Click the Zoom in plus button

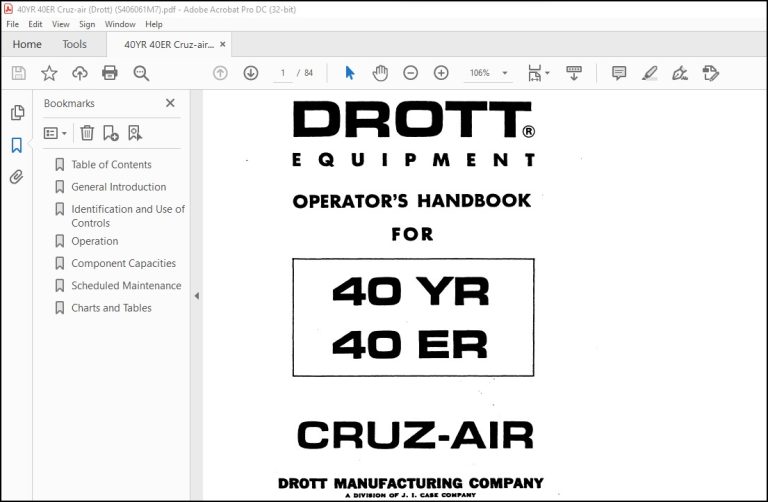click(x=441, y=73)
